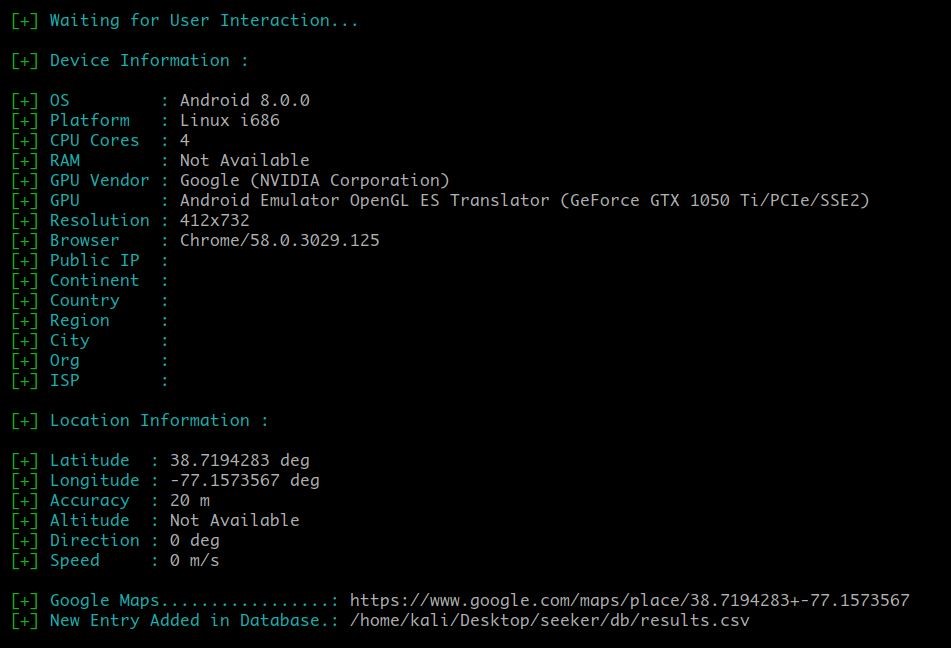Image resolution: width=951 pixels, height=648 pixels.
Task: Click the 412x732 resolution value
Action: tap(214, 220)
